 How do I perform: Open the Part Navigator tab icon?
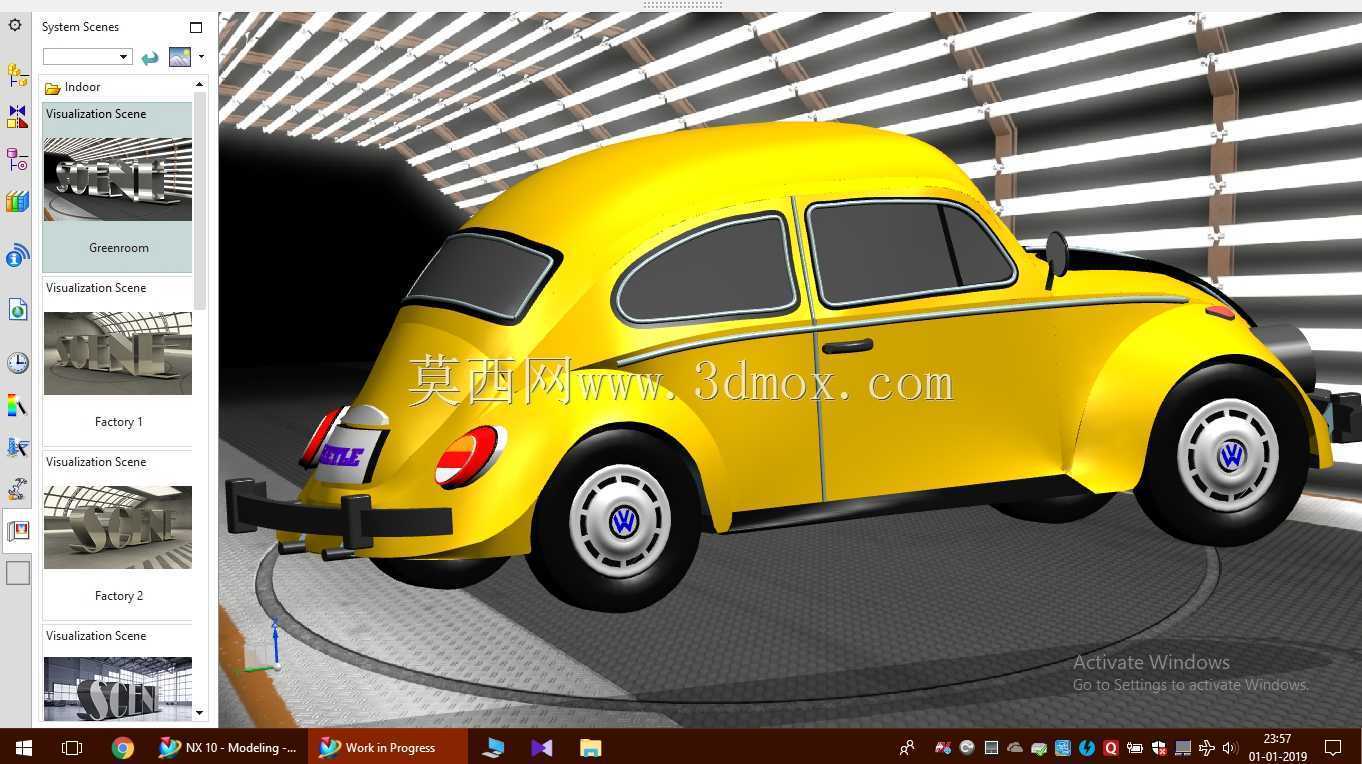(17, 159)
